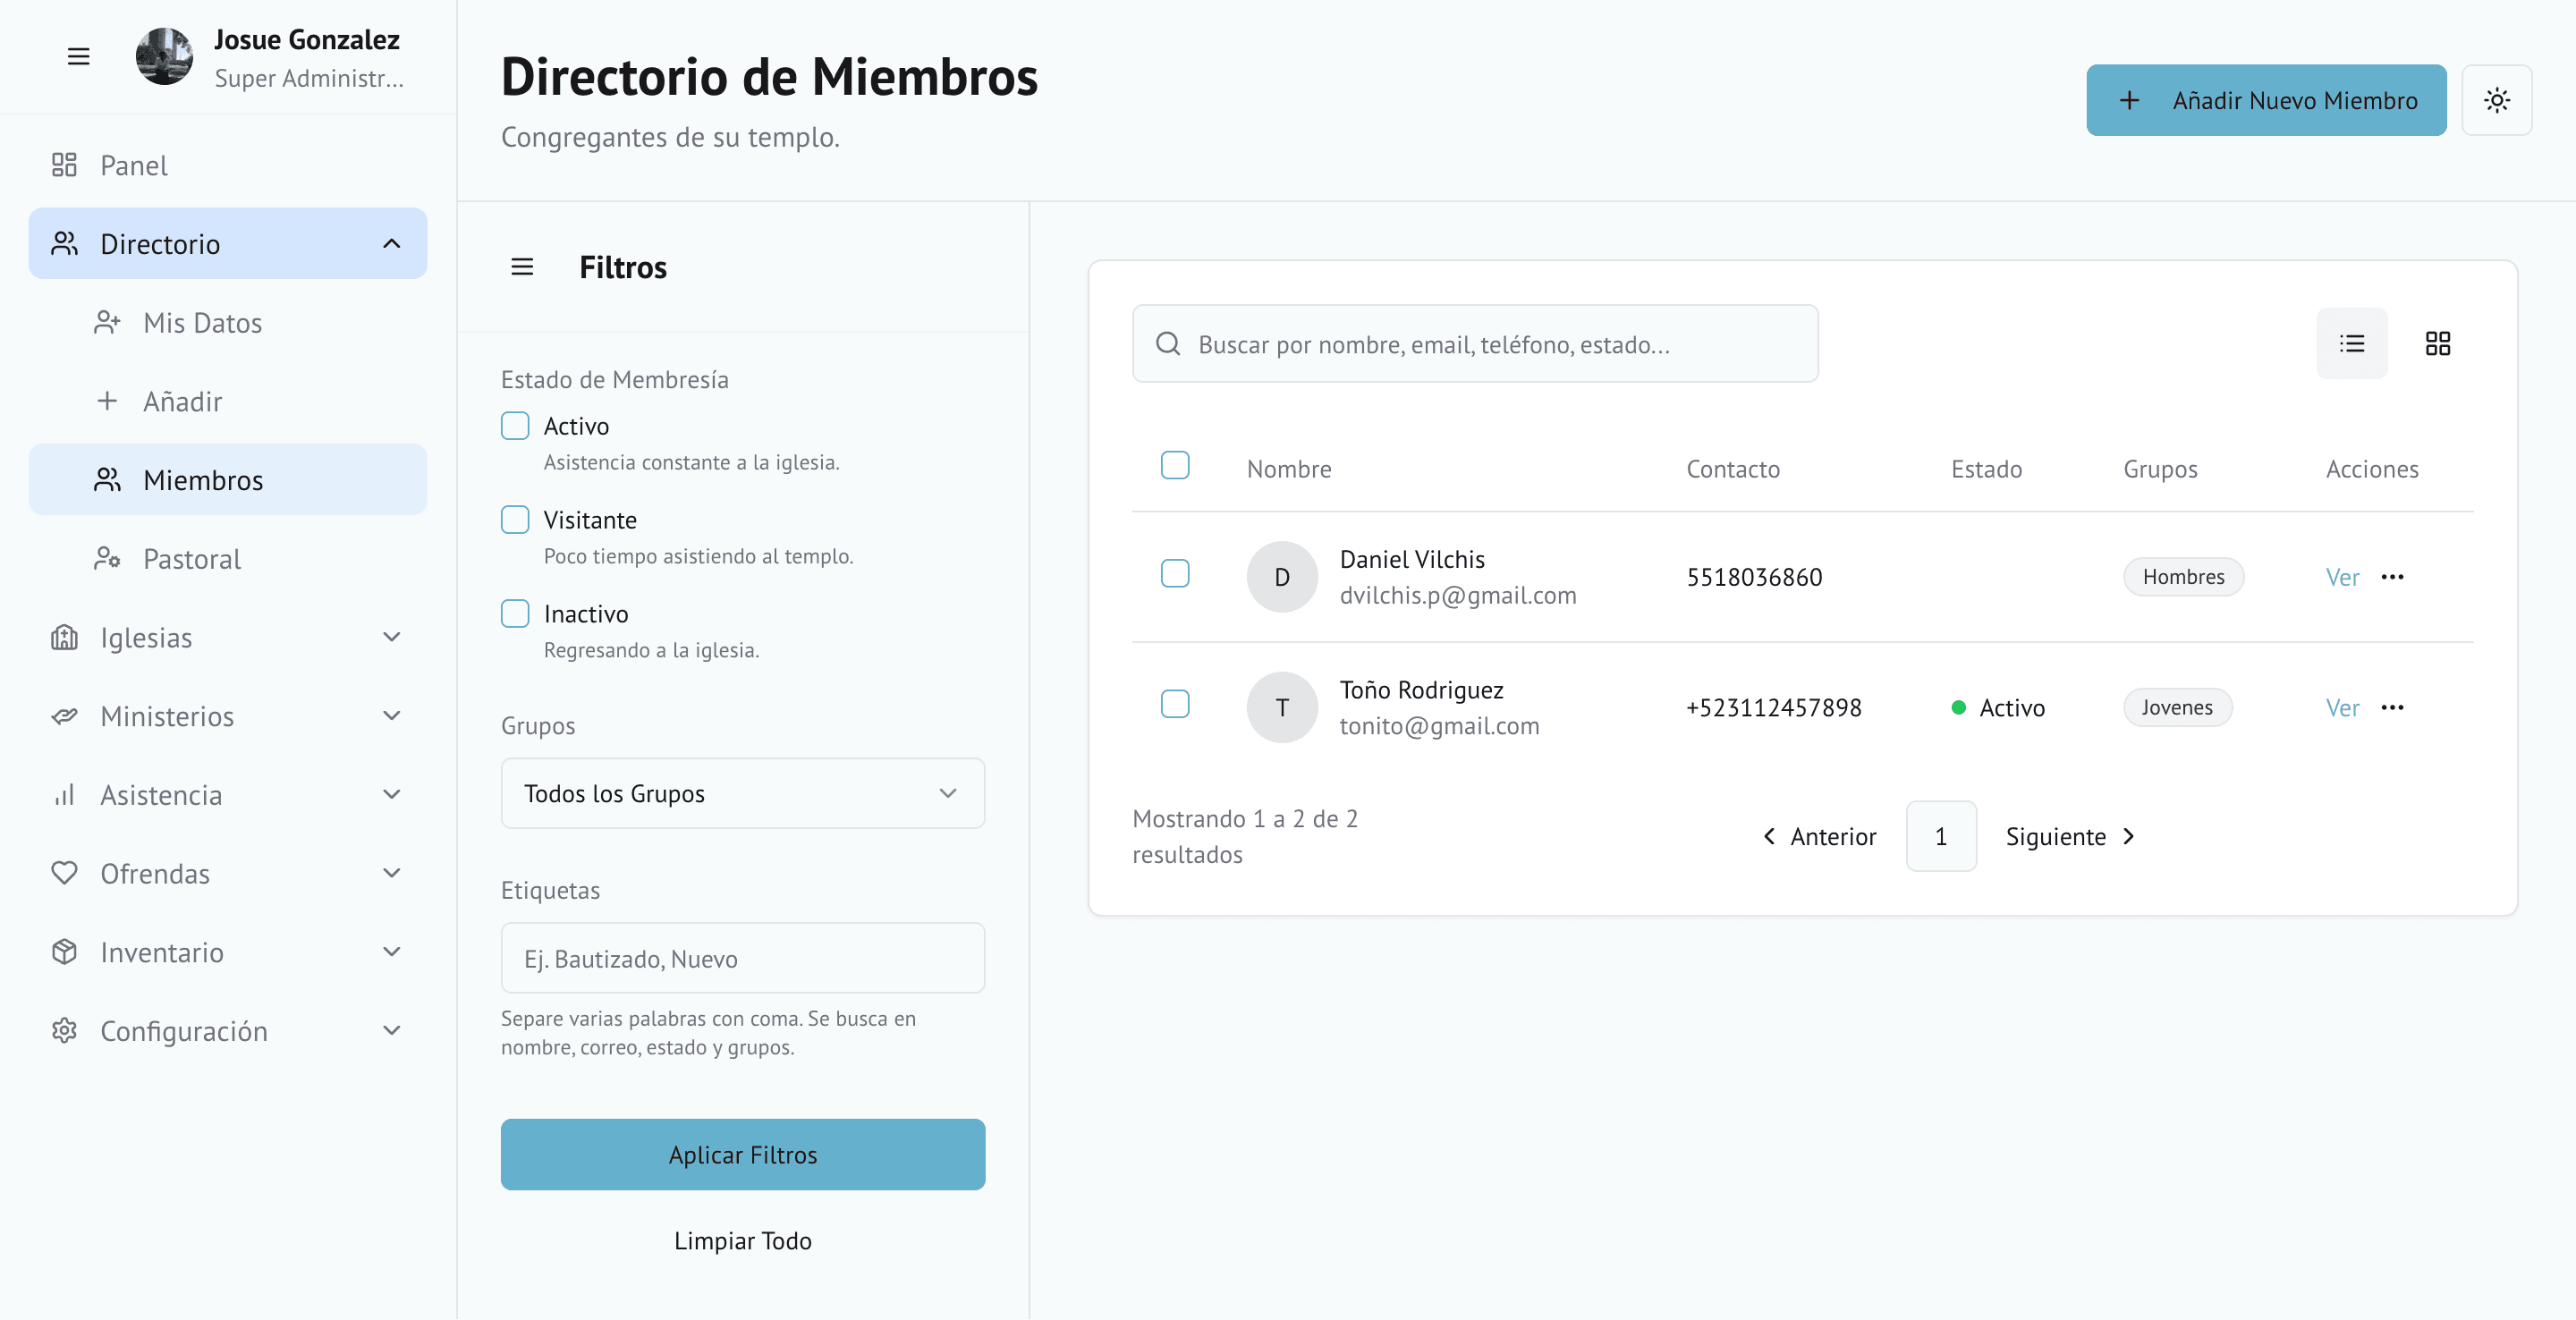The height and width of the screenshot is (1320, 2576).
Task: Click the Mis Datos user-plus icon
Action: (107, 323)
